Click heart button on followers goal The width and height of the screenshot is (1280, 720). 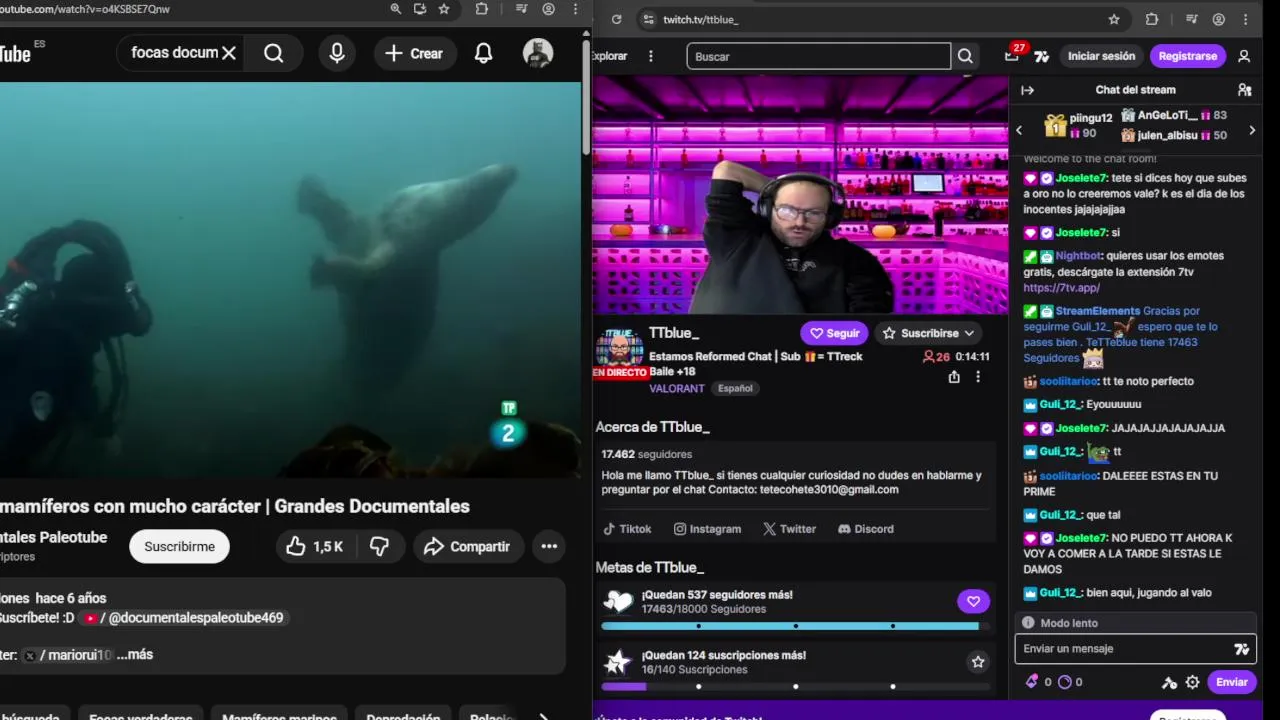point(973,601)
